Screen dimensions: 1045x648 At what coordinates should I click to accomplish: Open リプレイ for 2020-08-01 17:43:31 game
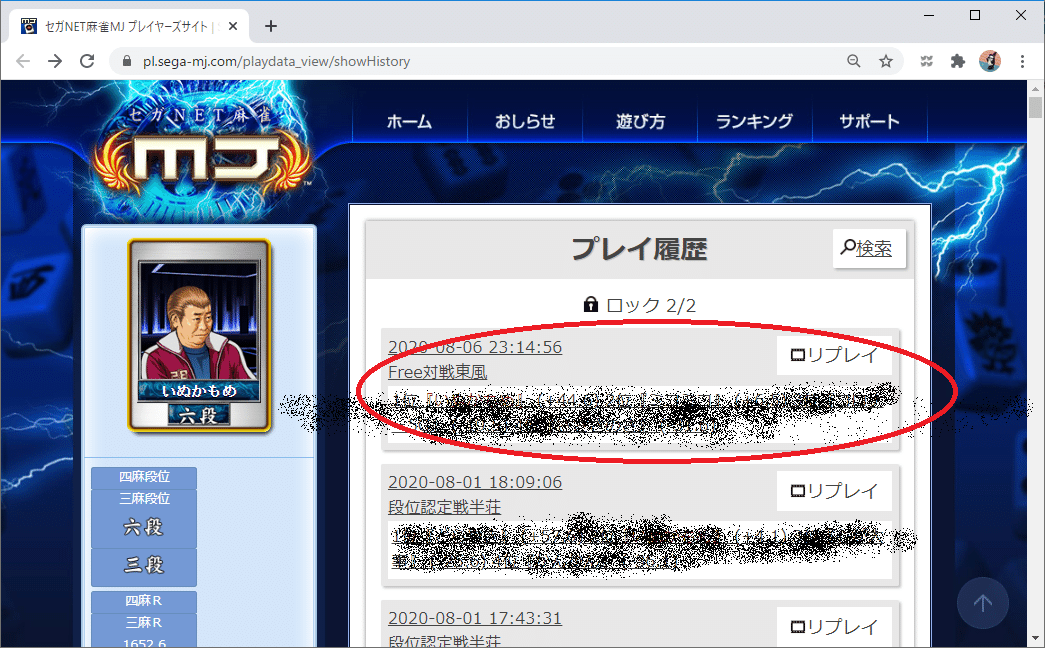click(x=834, y=627)
